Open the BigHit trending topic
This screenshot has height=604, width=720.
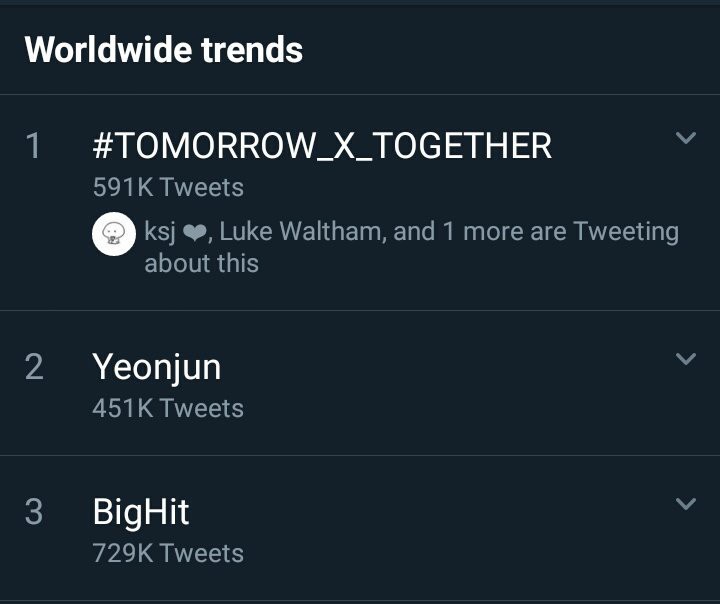tap(141, 512)
